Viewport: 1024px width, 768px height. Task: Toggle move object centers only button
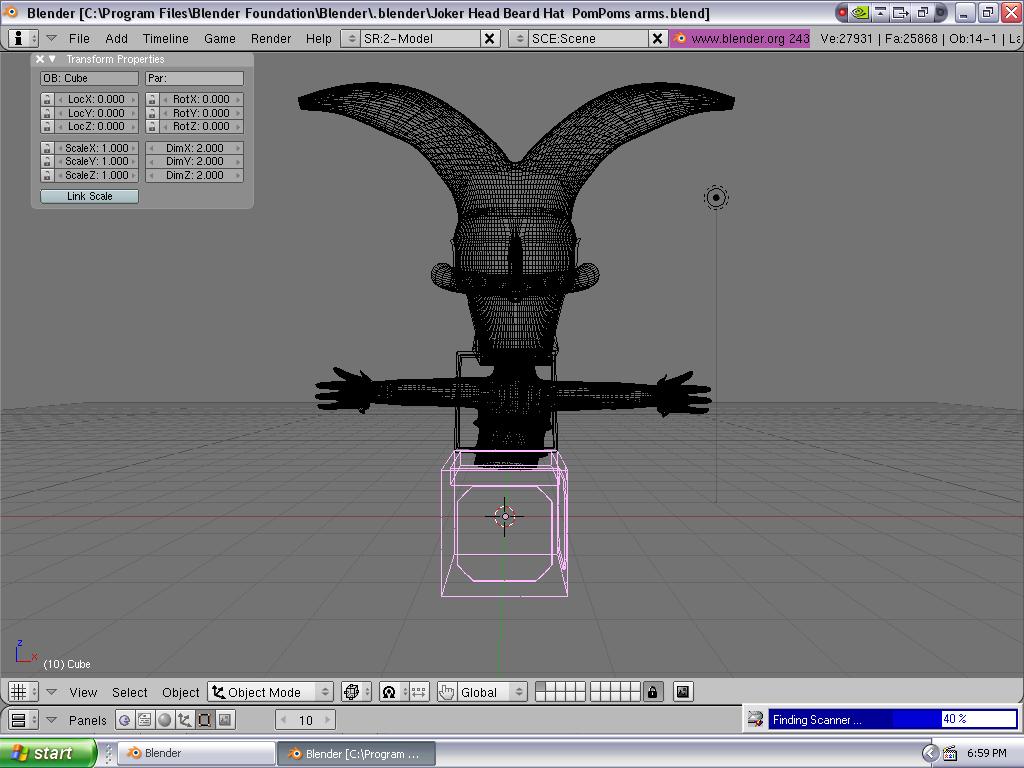tap(419, 692)
